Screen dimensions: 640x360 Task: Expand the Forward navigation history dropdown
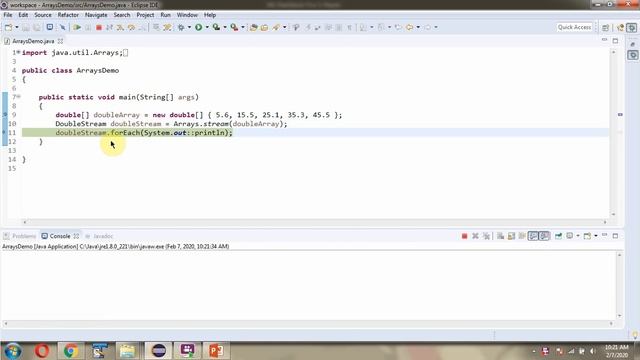436,27
